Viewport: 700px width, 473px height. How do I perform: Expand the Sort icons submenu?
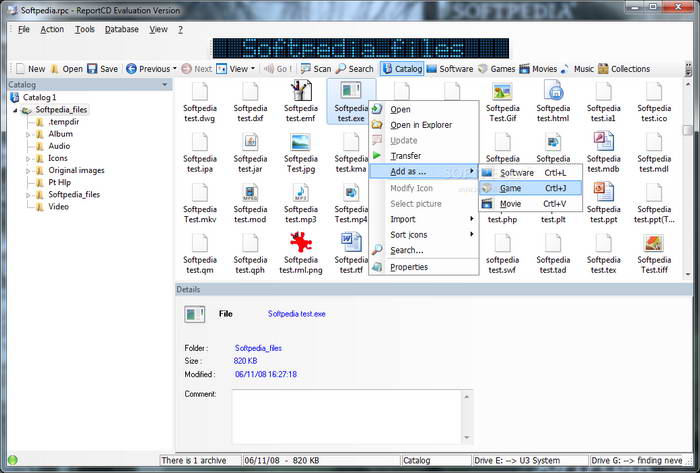point(424,235)
